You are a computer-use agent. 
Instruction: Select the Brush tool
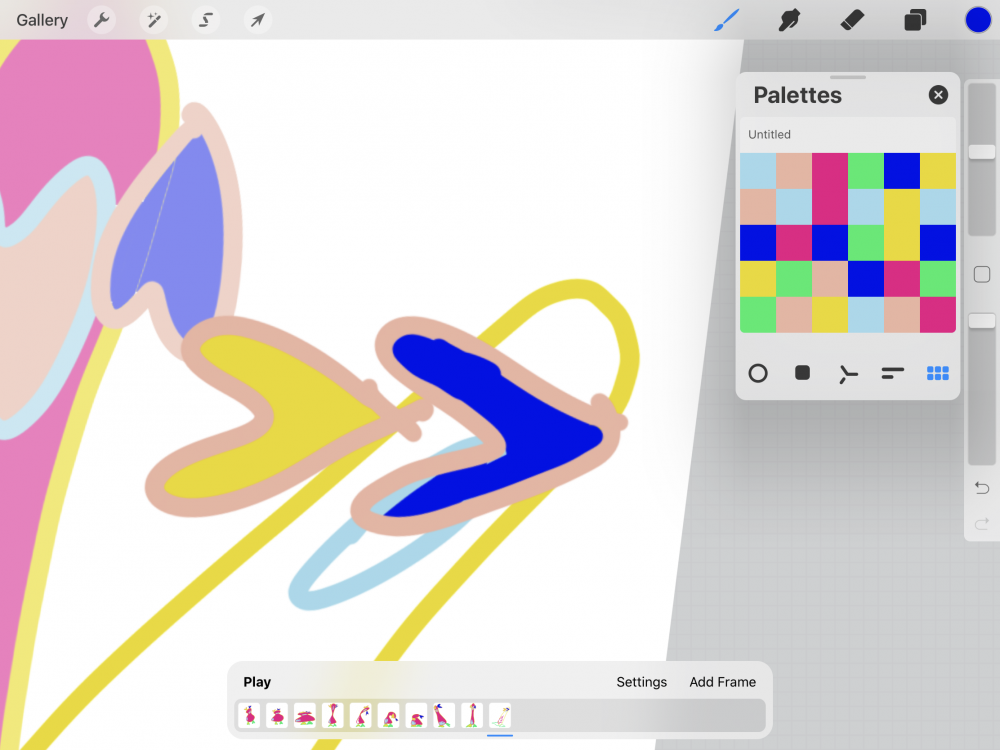pyautogui.click(x=726, y=20)
